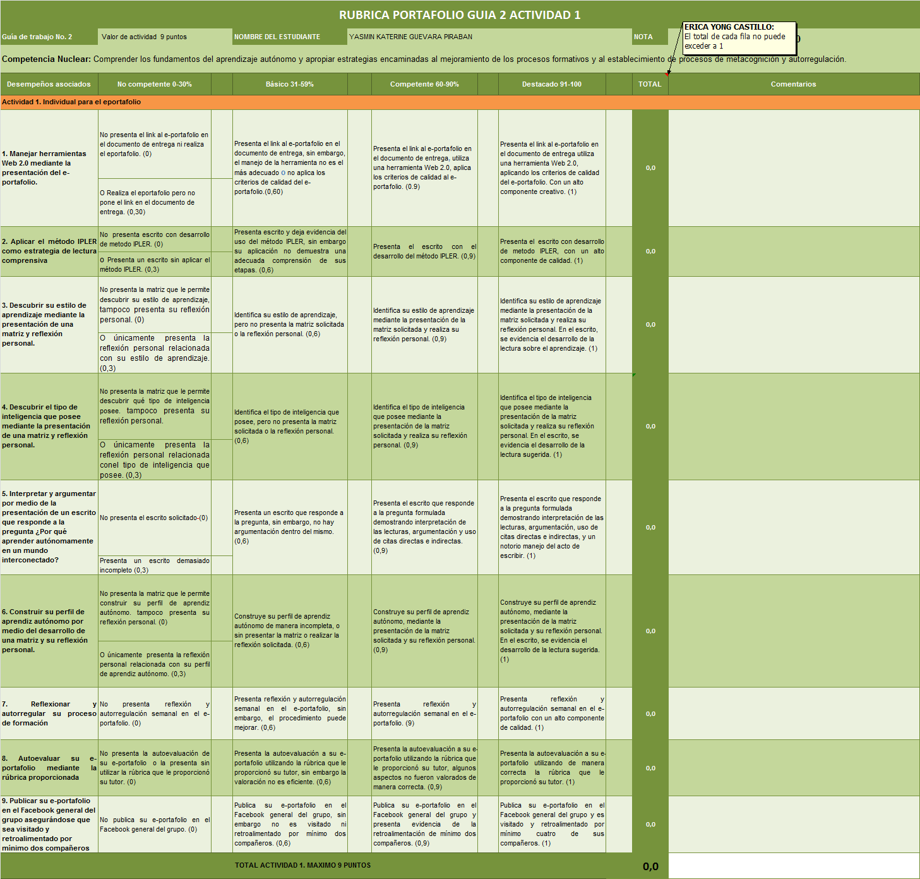Click the TOTAL column header
Image resolution: width=920 pixels, height=879 pixels.
[650, 84]
